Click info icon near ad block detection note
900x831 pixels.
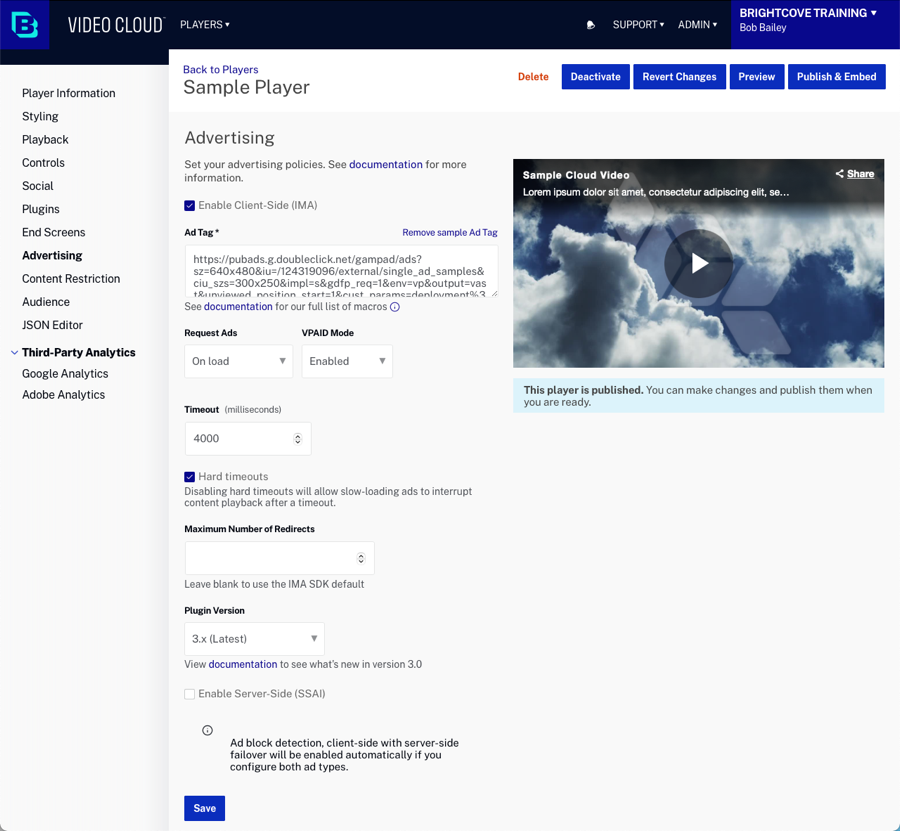[208, 730]
